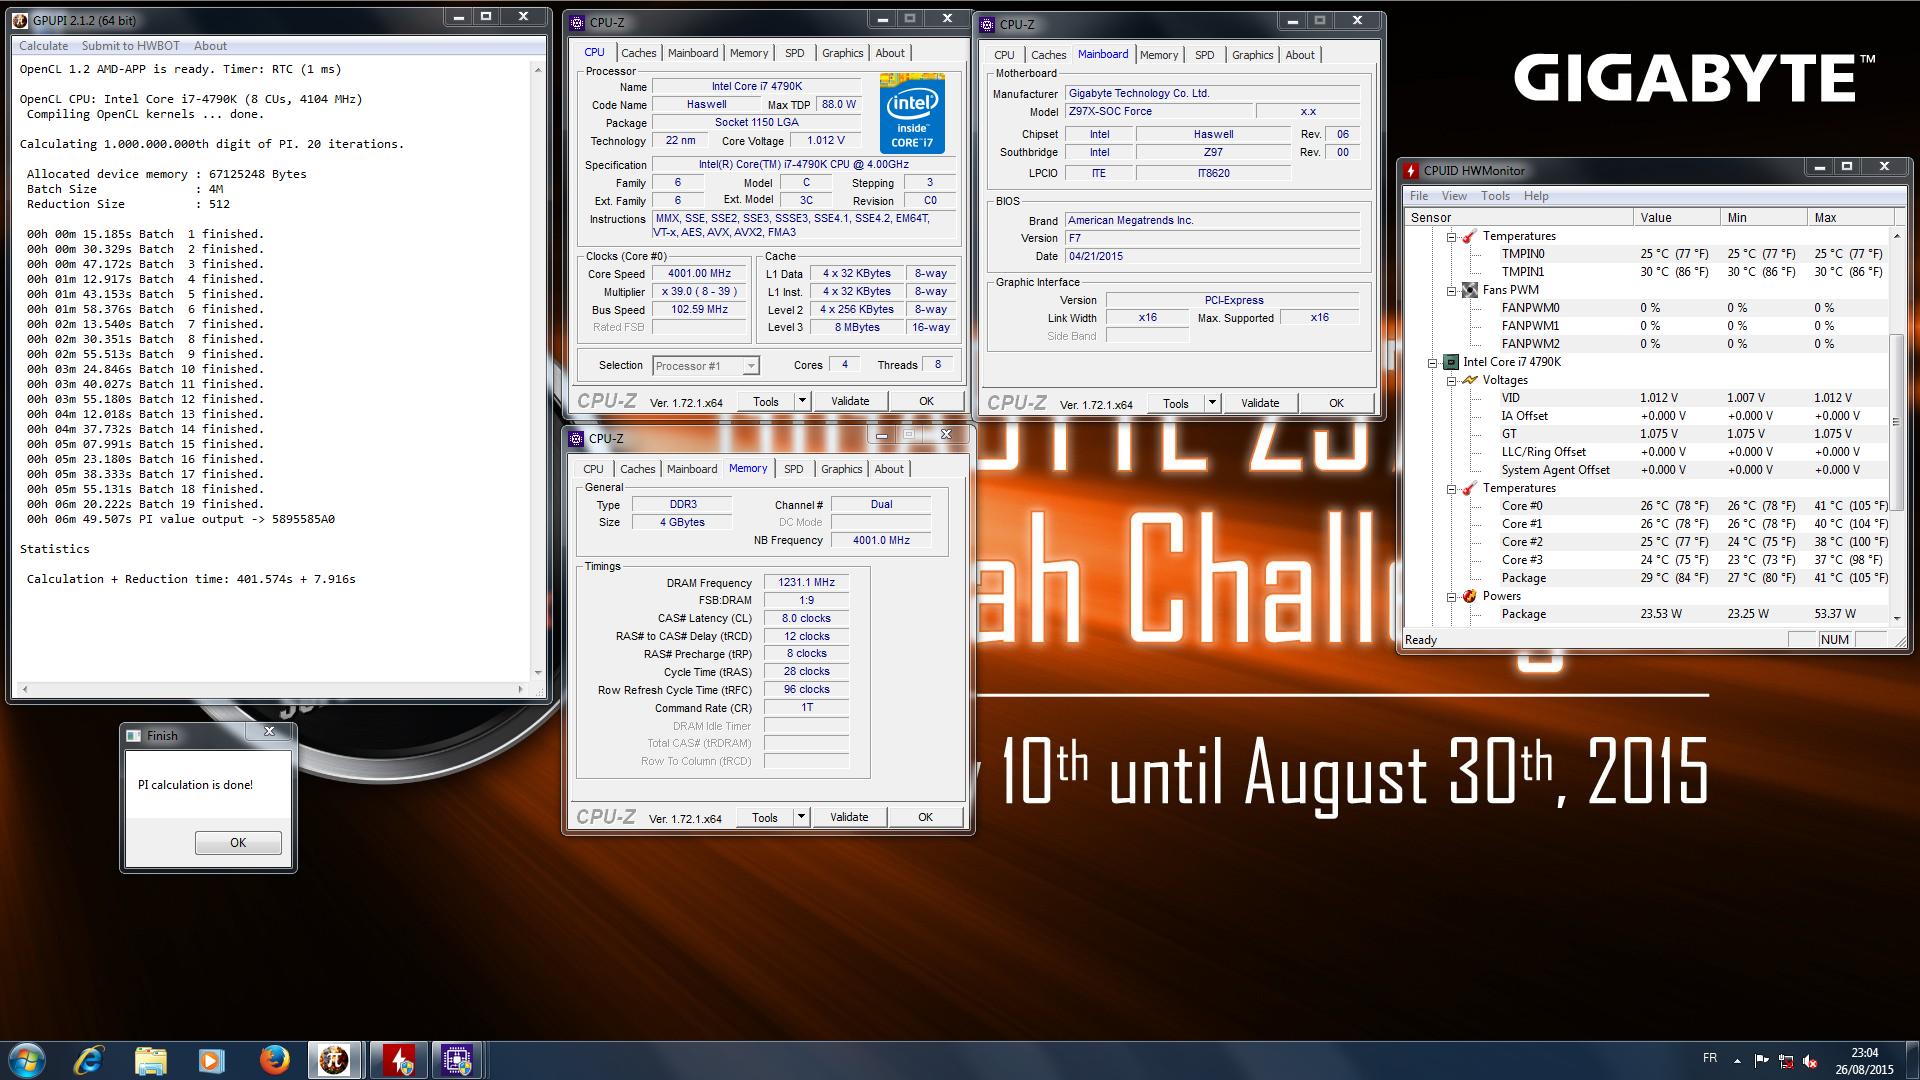The height and width of the screenshot is (1080, 1920).
Task: Click the HWMonitor title bar lightning icon
Action: 1411,170
